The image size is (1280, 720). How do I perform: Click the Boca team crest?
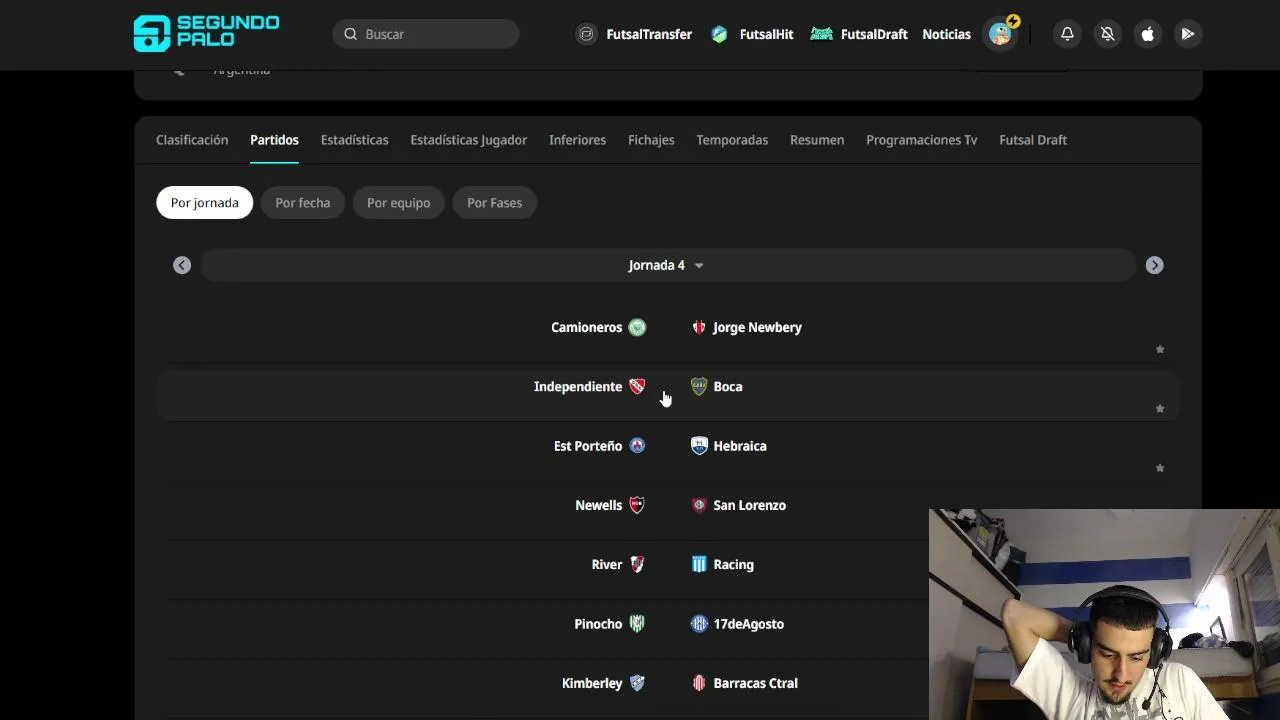tap(699, 386)
